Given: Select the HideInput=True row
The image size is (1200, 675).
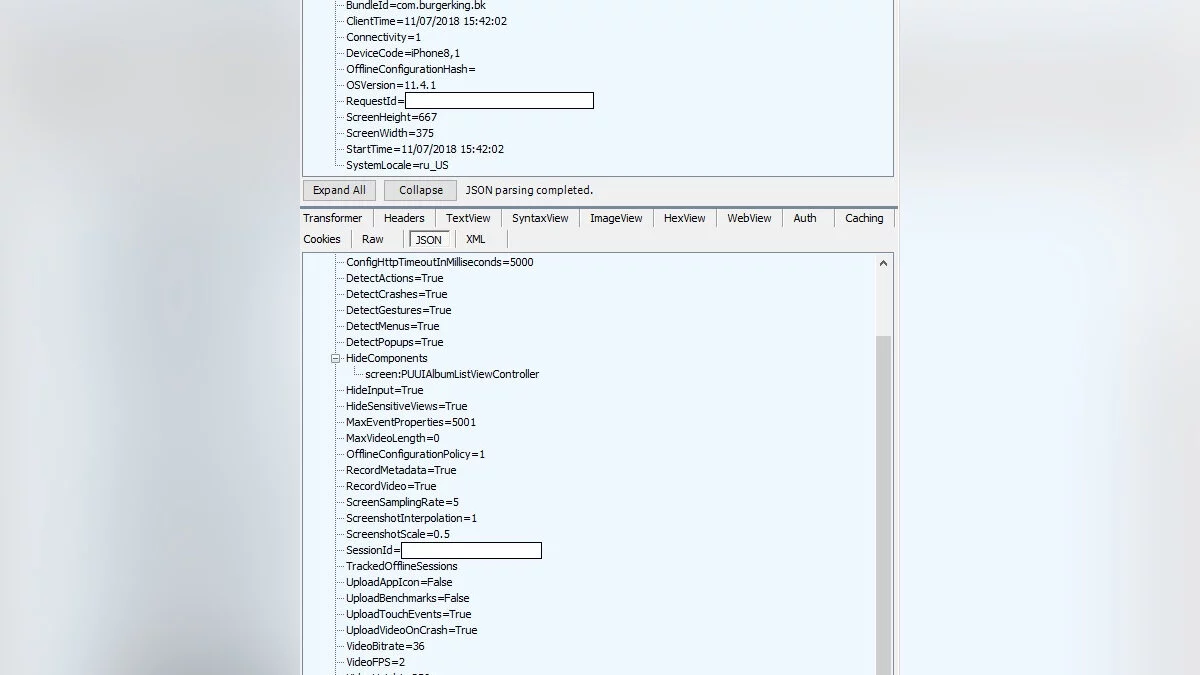Looking at the screenshot, I should 384,390.
